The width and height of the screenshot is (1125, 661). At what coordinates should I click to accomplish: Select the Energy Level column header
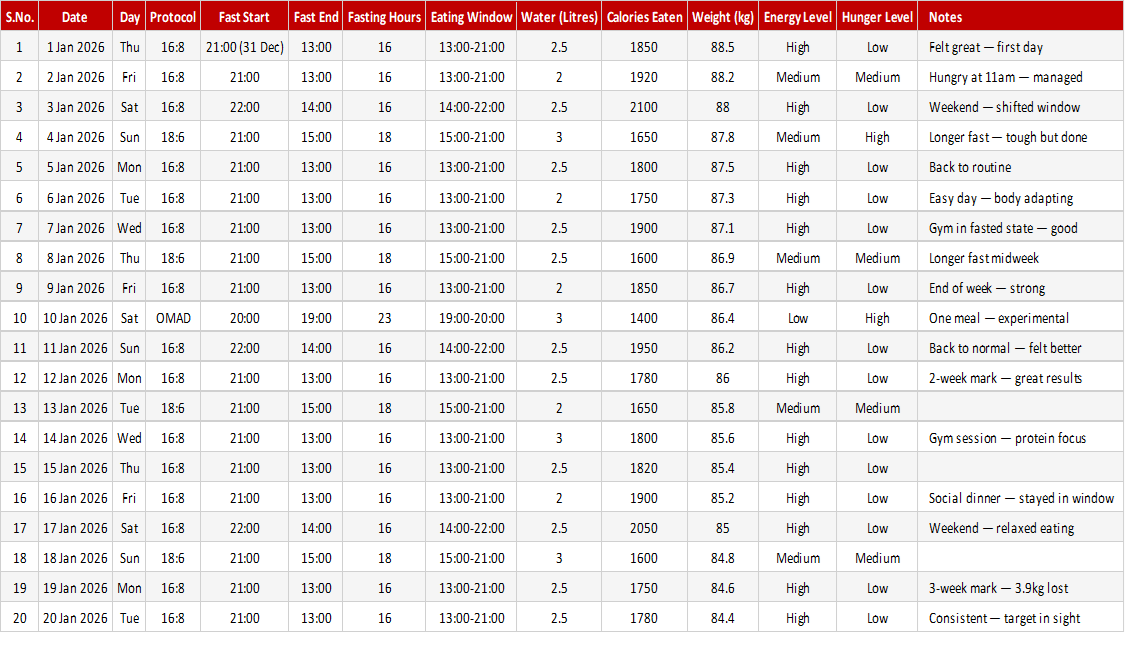(x=798, y=17)
